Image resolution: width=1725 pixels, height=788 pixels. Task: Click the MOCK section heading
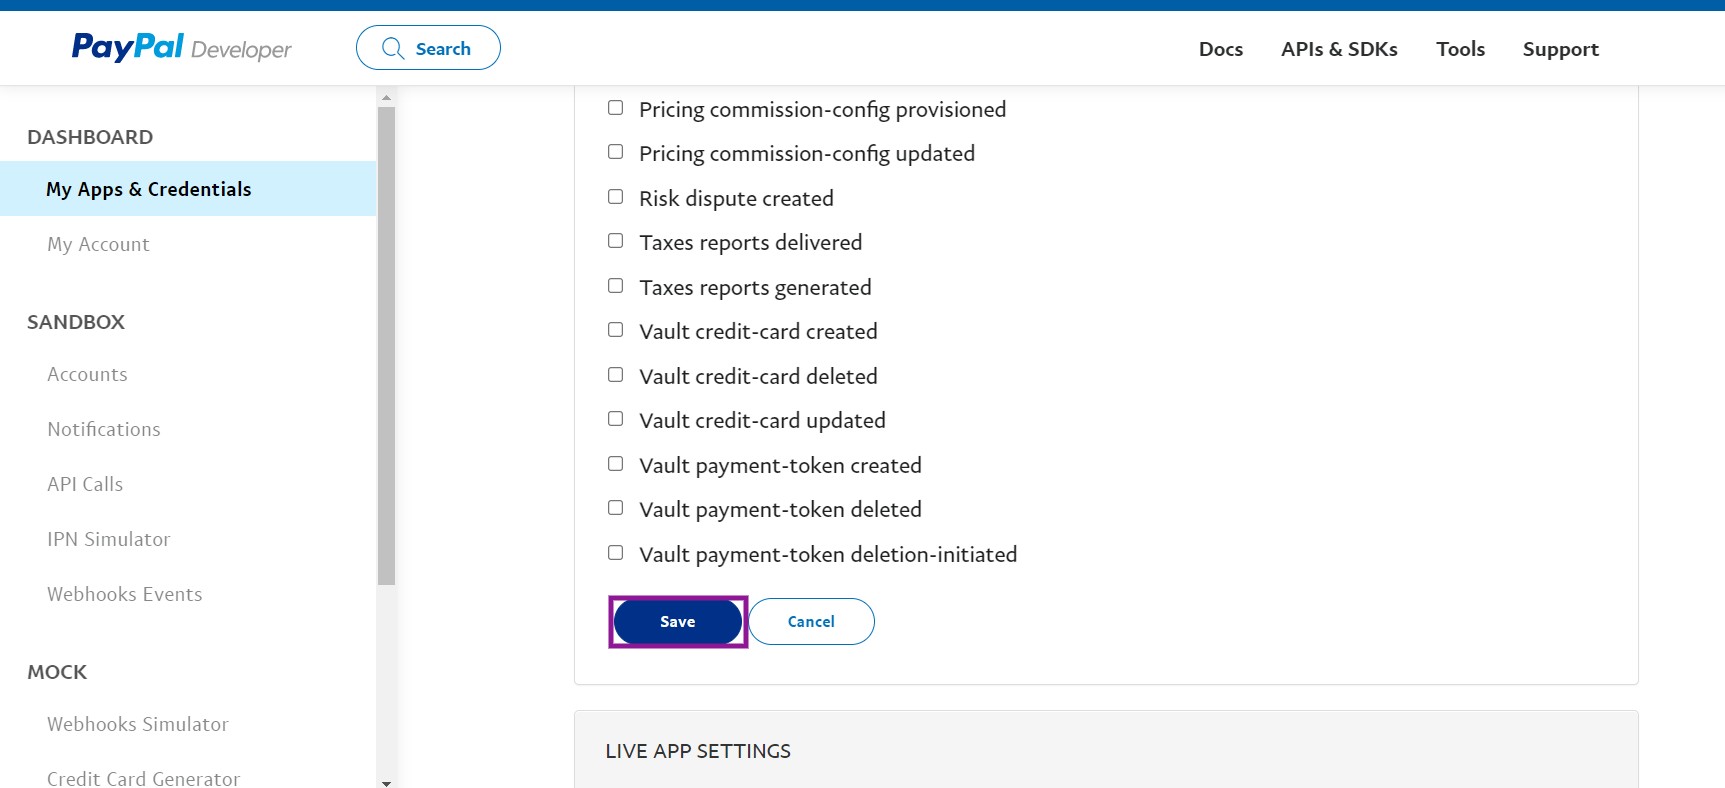coord(57,672)
